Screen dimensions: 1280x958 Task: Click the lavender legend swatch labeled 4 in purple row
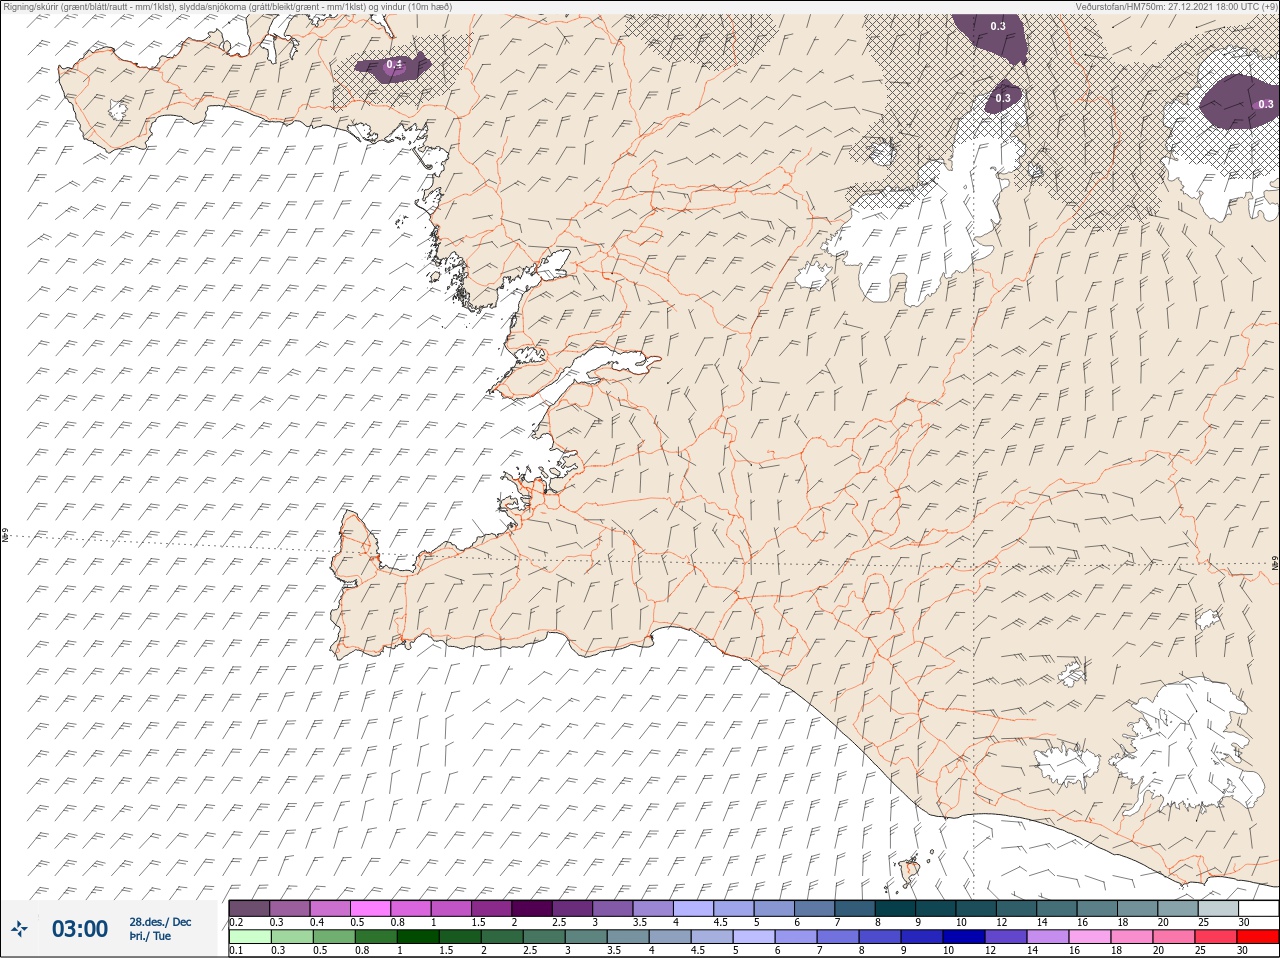coord(693,908)
